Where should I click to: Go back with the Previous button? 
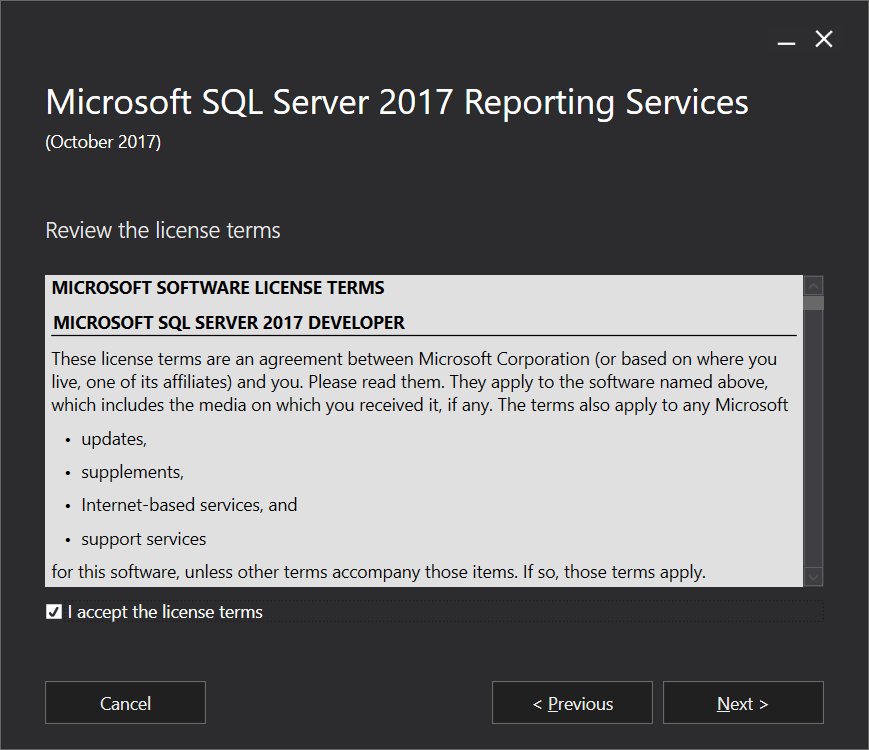tap(572, 703)
